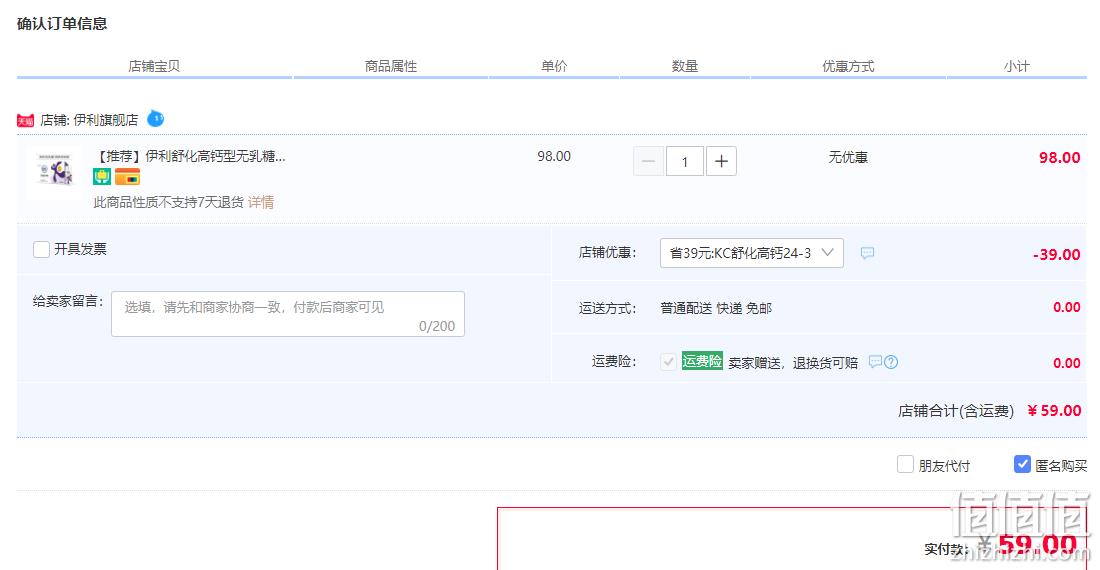Click the 无优惠 text
This screenshot has height=570, width=1100.
(x=848, y=157)
